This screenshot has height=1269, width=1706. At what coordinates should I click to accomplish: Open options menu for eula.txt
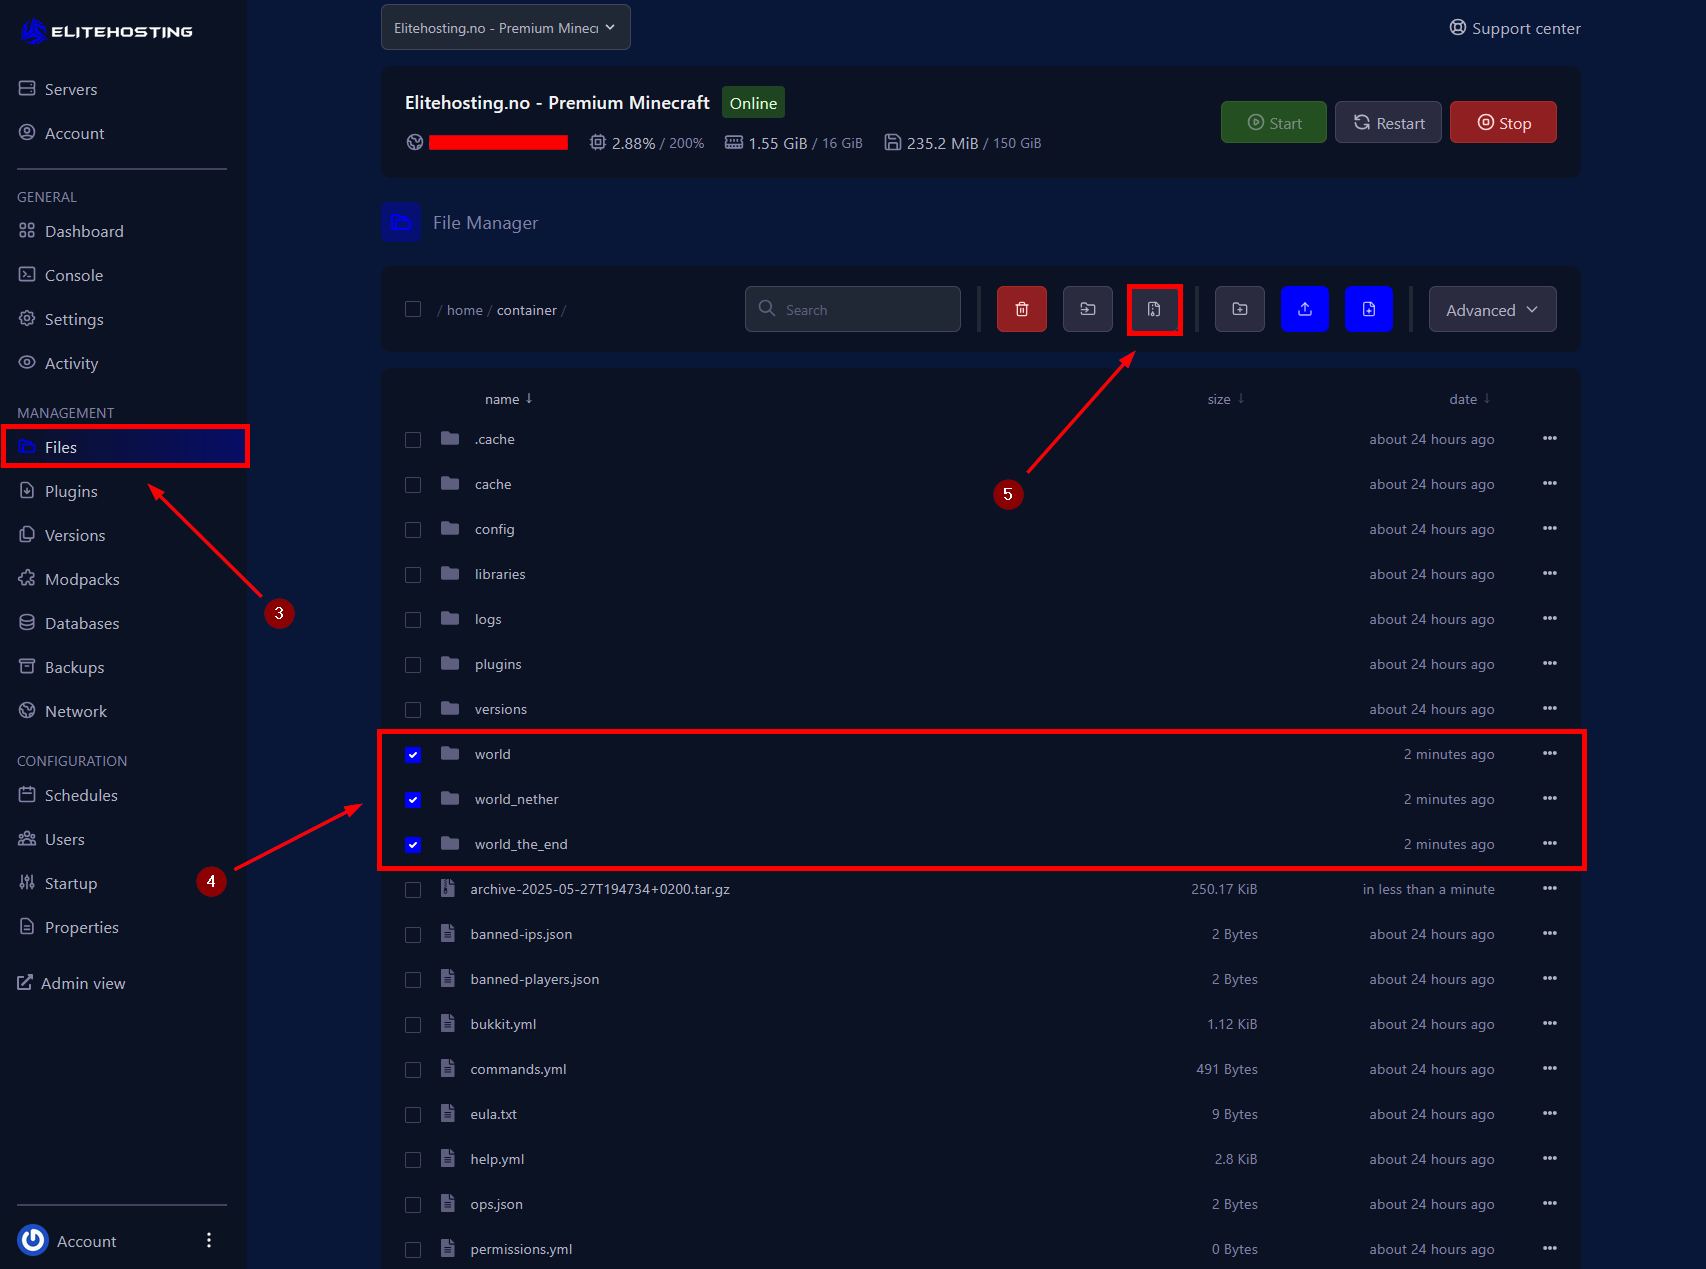(1550, 1113)
